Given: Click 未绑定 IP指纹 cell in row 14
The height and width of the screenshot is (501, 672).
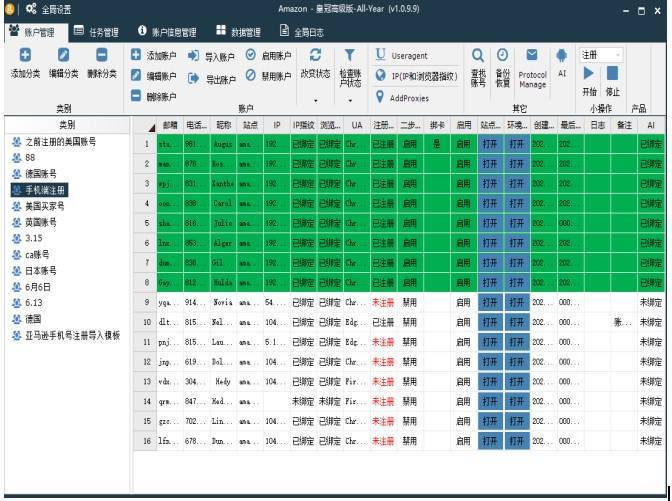Looking at the screenshot, I should (303, 402).
